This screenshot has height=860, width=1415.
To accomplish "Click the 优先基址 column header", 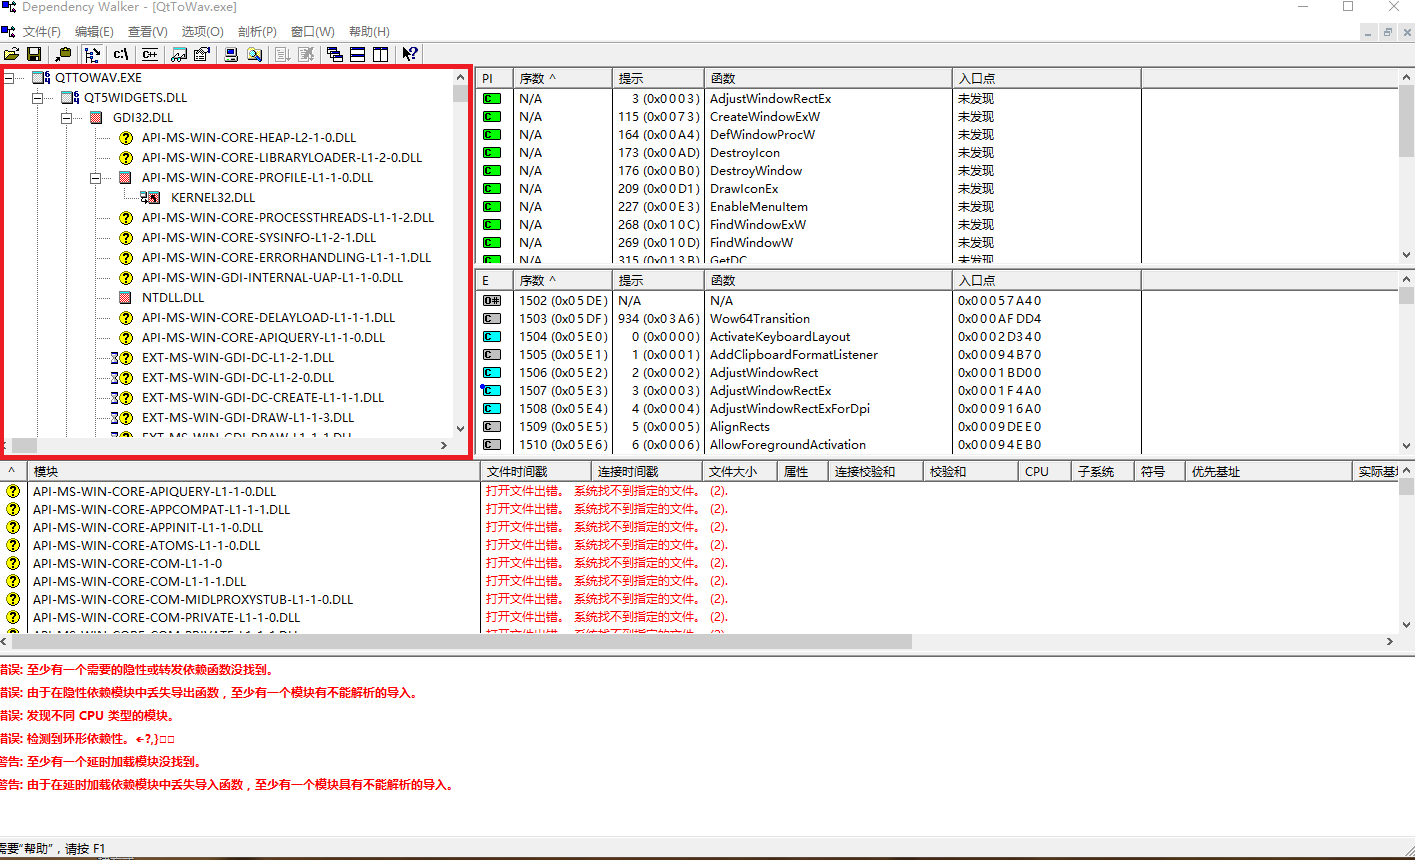I will 1268,471.
